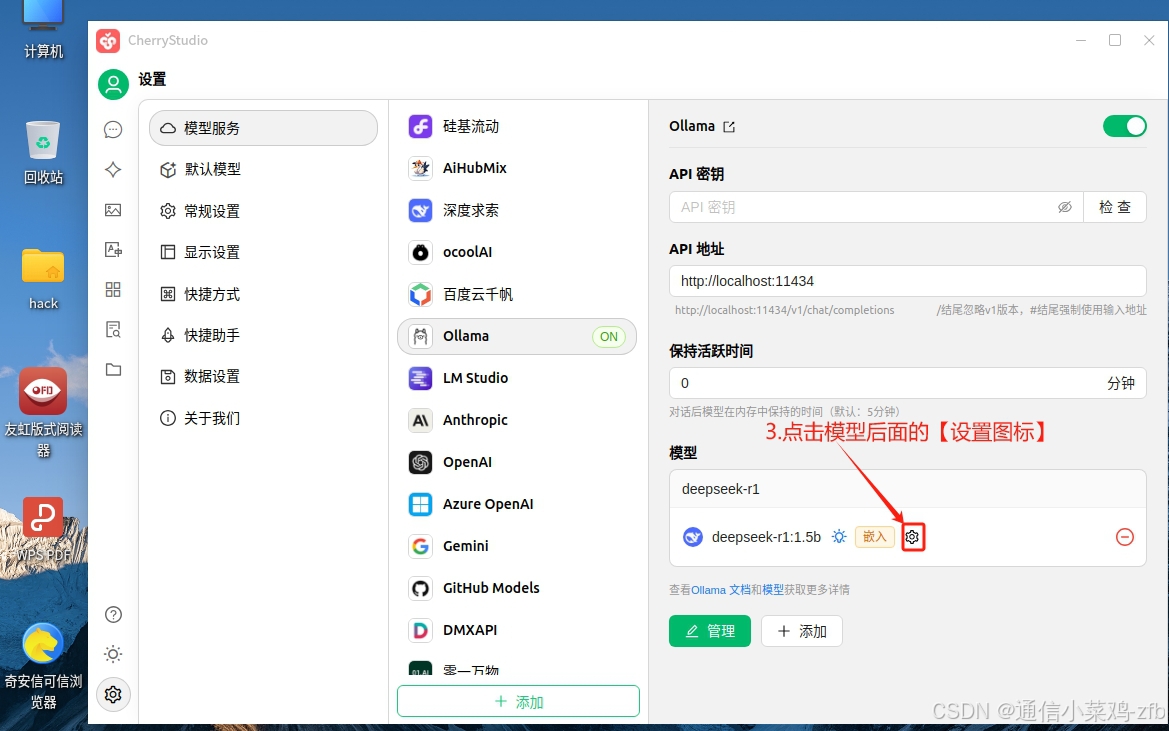Image resolution: width=1169 pixels, height=731 pixels.
Task: Select the GitHub Models provider
Action: point(517,588)
